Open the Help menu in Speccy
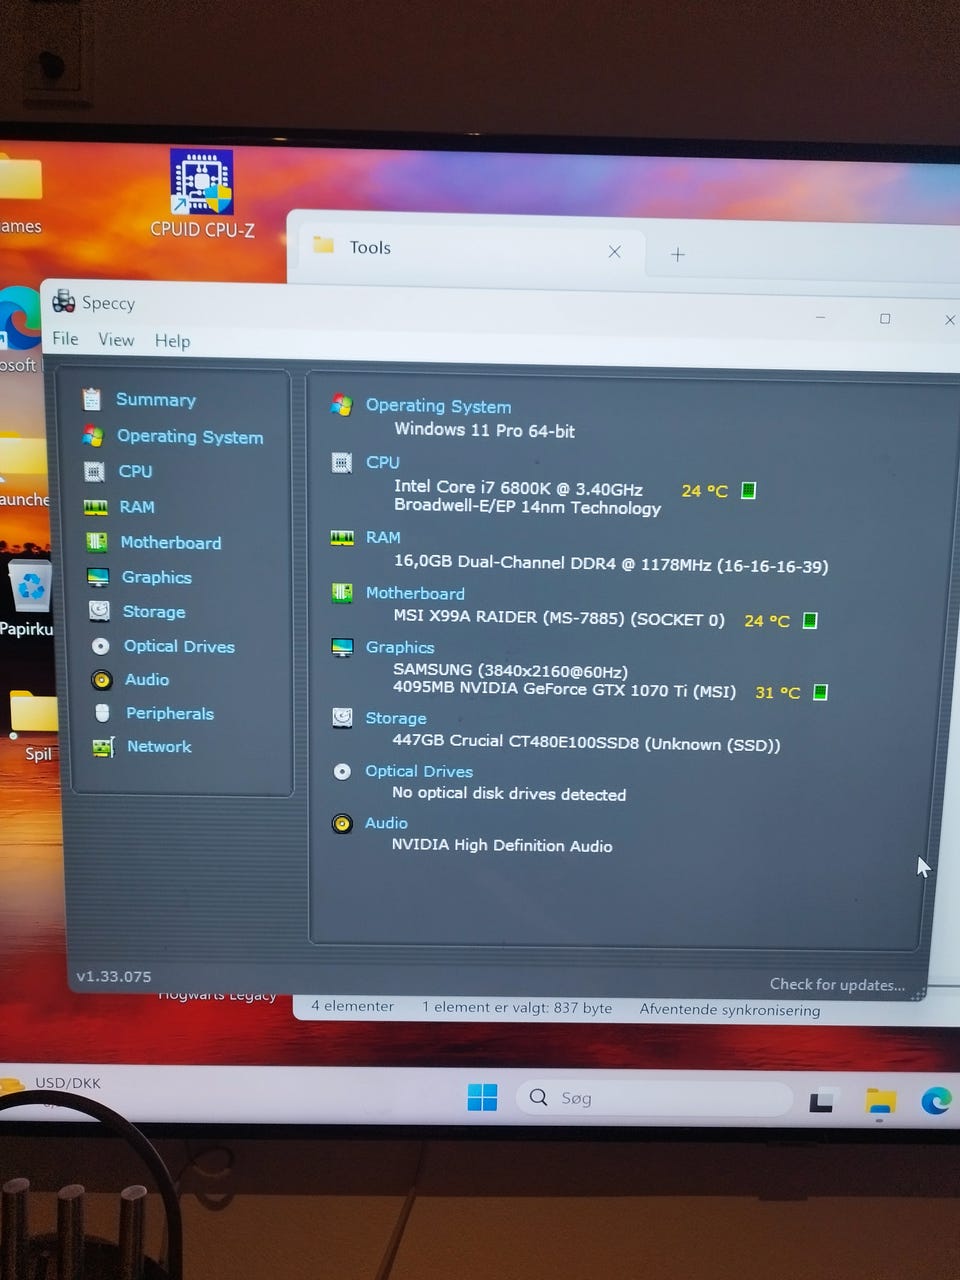The height and width of the screenshot is (1280, 960). pos(172,341)
